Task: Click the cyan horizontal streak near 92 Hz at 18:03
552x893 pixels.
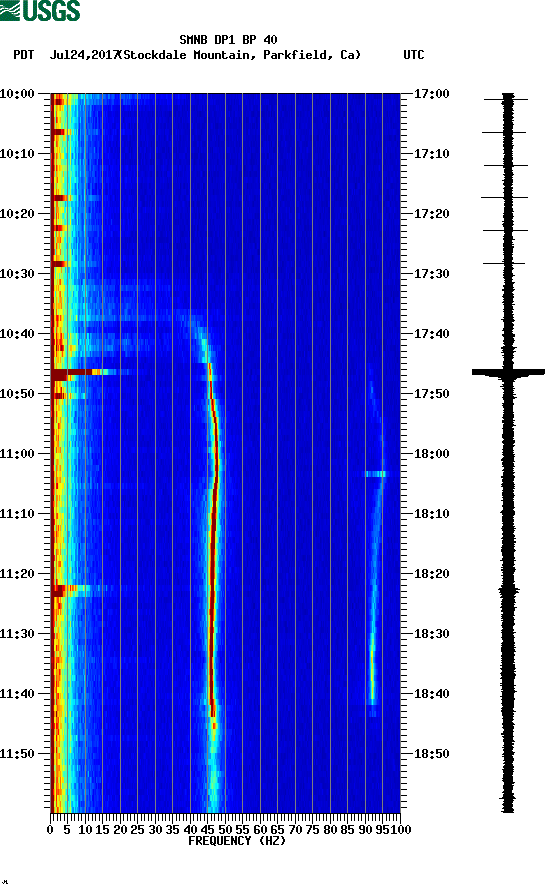Action: [375, 474]
